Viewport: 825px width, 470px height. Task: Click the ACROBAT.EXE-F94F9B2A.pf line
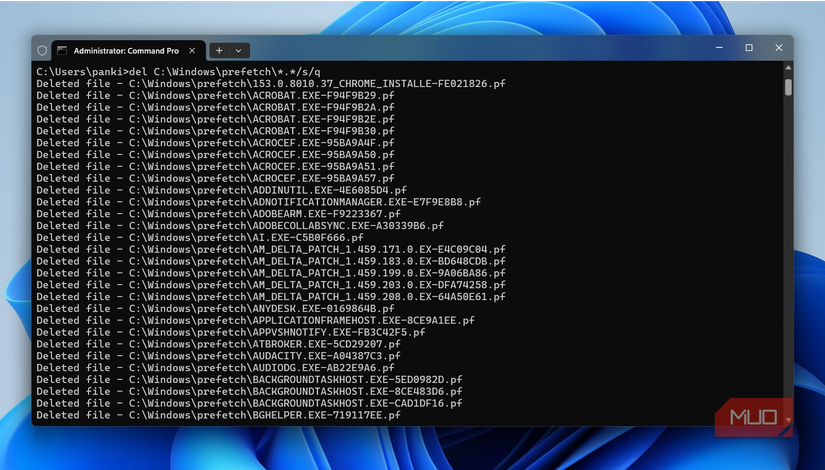(x=215, y=107)
